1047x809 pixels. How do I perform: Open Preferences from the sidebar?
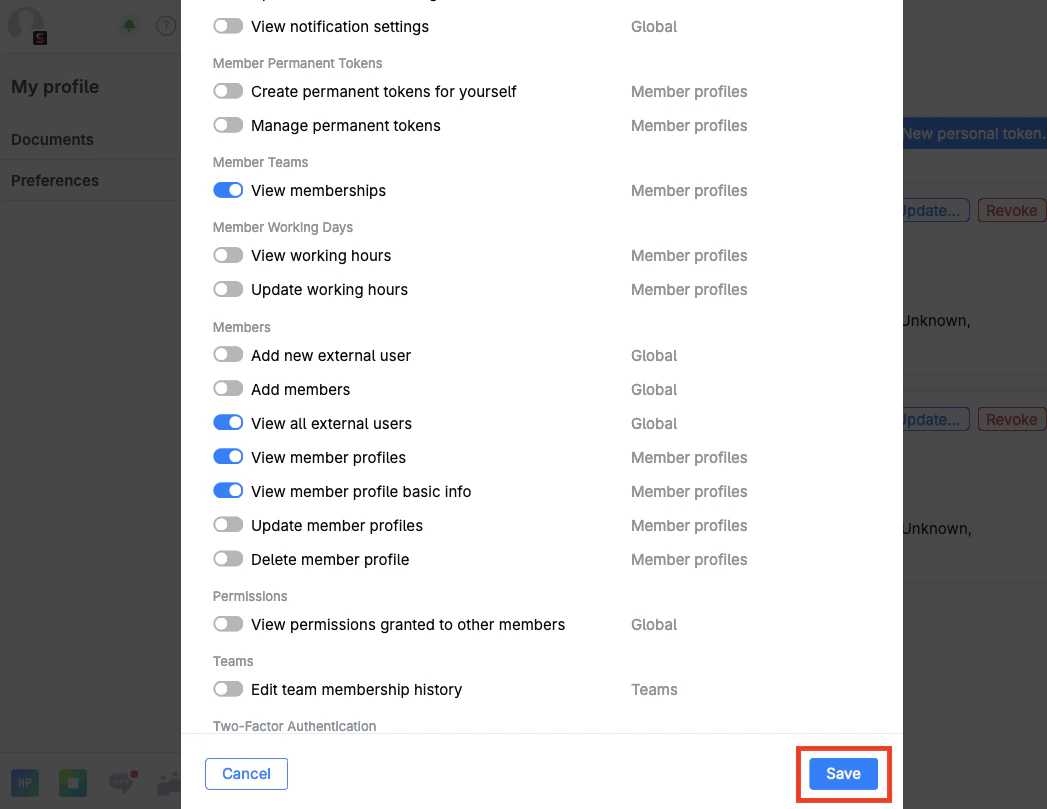point(55,180)
